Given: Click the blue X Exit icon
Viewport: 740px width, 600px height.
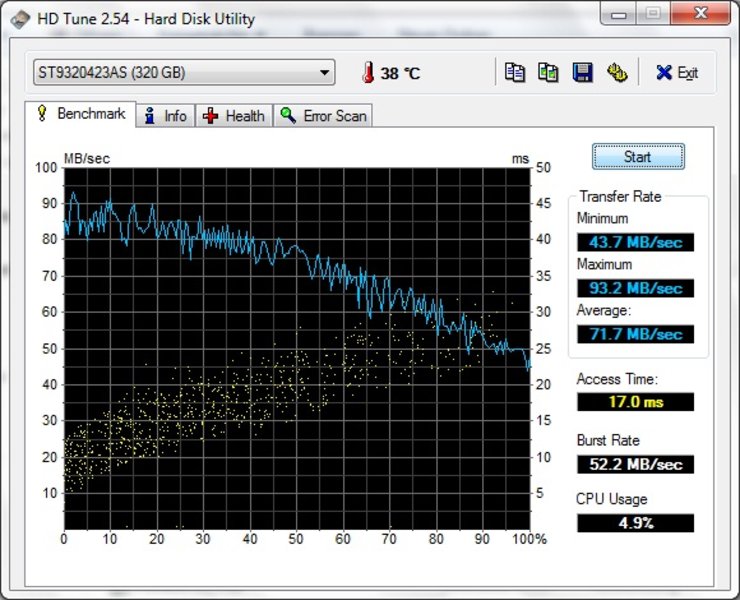Looking at the screenshot, I should point(664,73).
